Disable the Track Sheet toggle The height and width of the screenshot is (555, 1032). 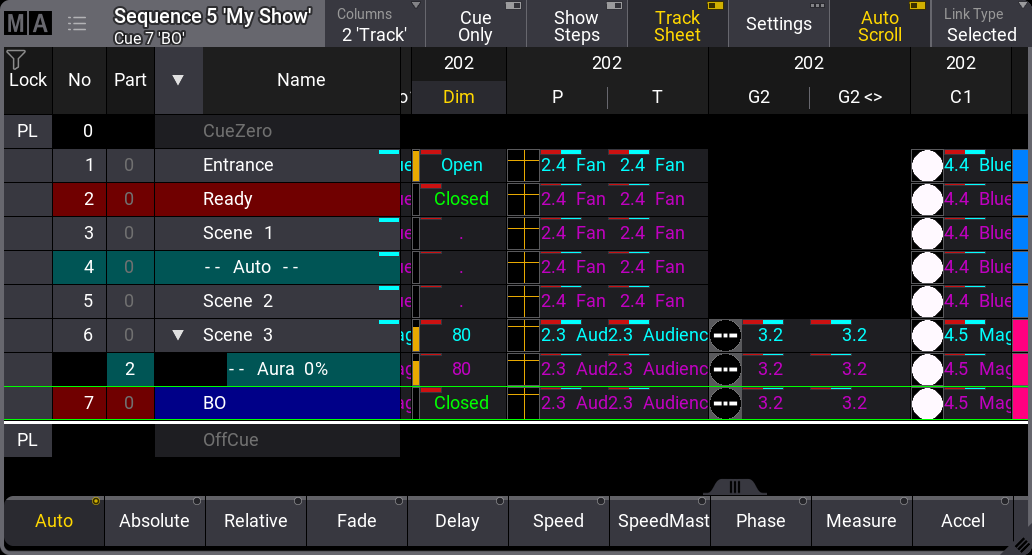pos(677,25)
